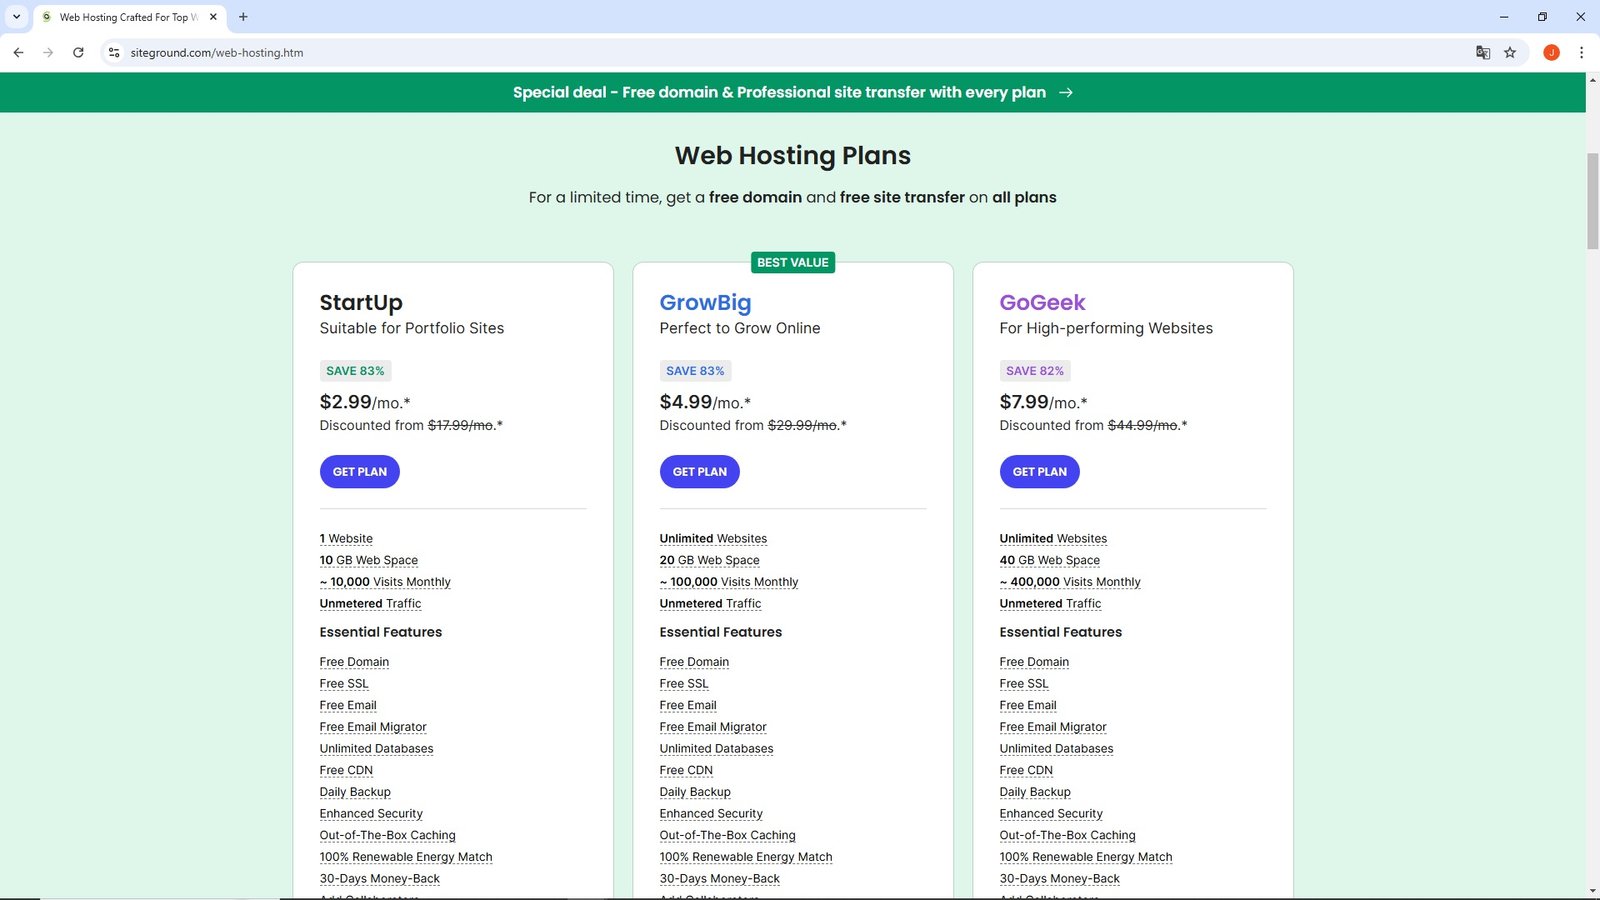1600x900 pixels.
Task: Open site information icon in address bar
Action: (114, 52)
